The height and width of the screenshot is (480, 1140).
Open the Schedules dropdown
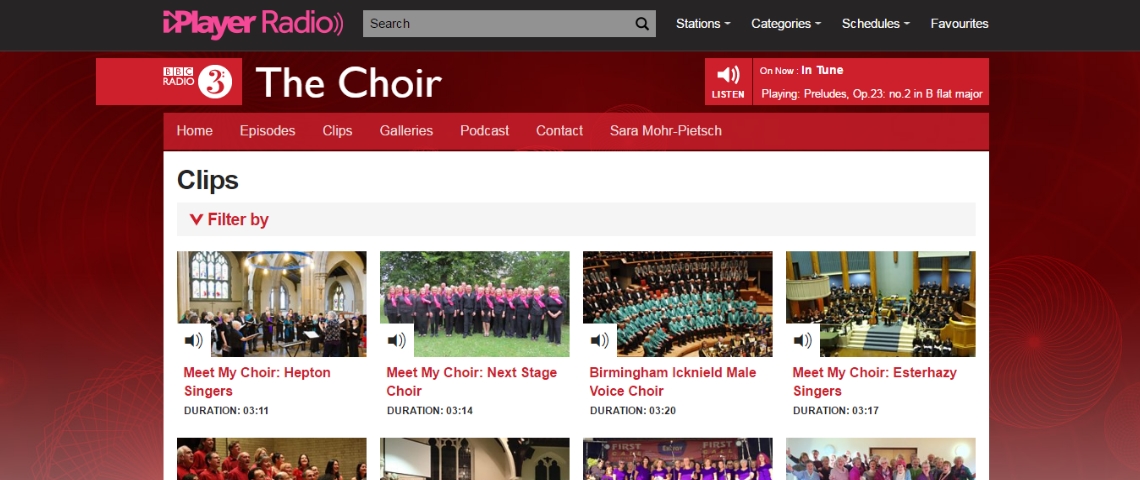[x=875, y=23]
